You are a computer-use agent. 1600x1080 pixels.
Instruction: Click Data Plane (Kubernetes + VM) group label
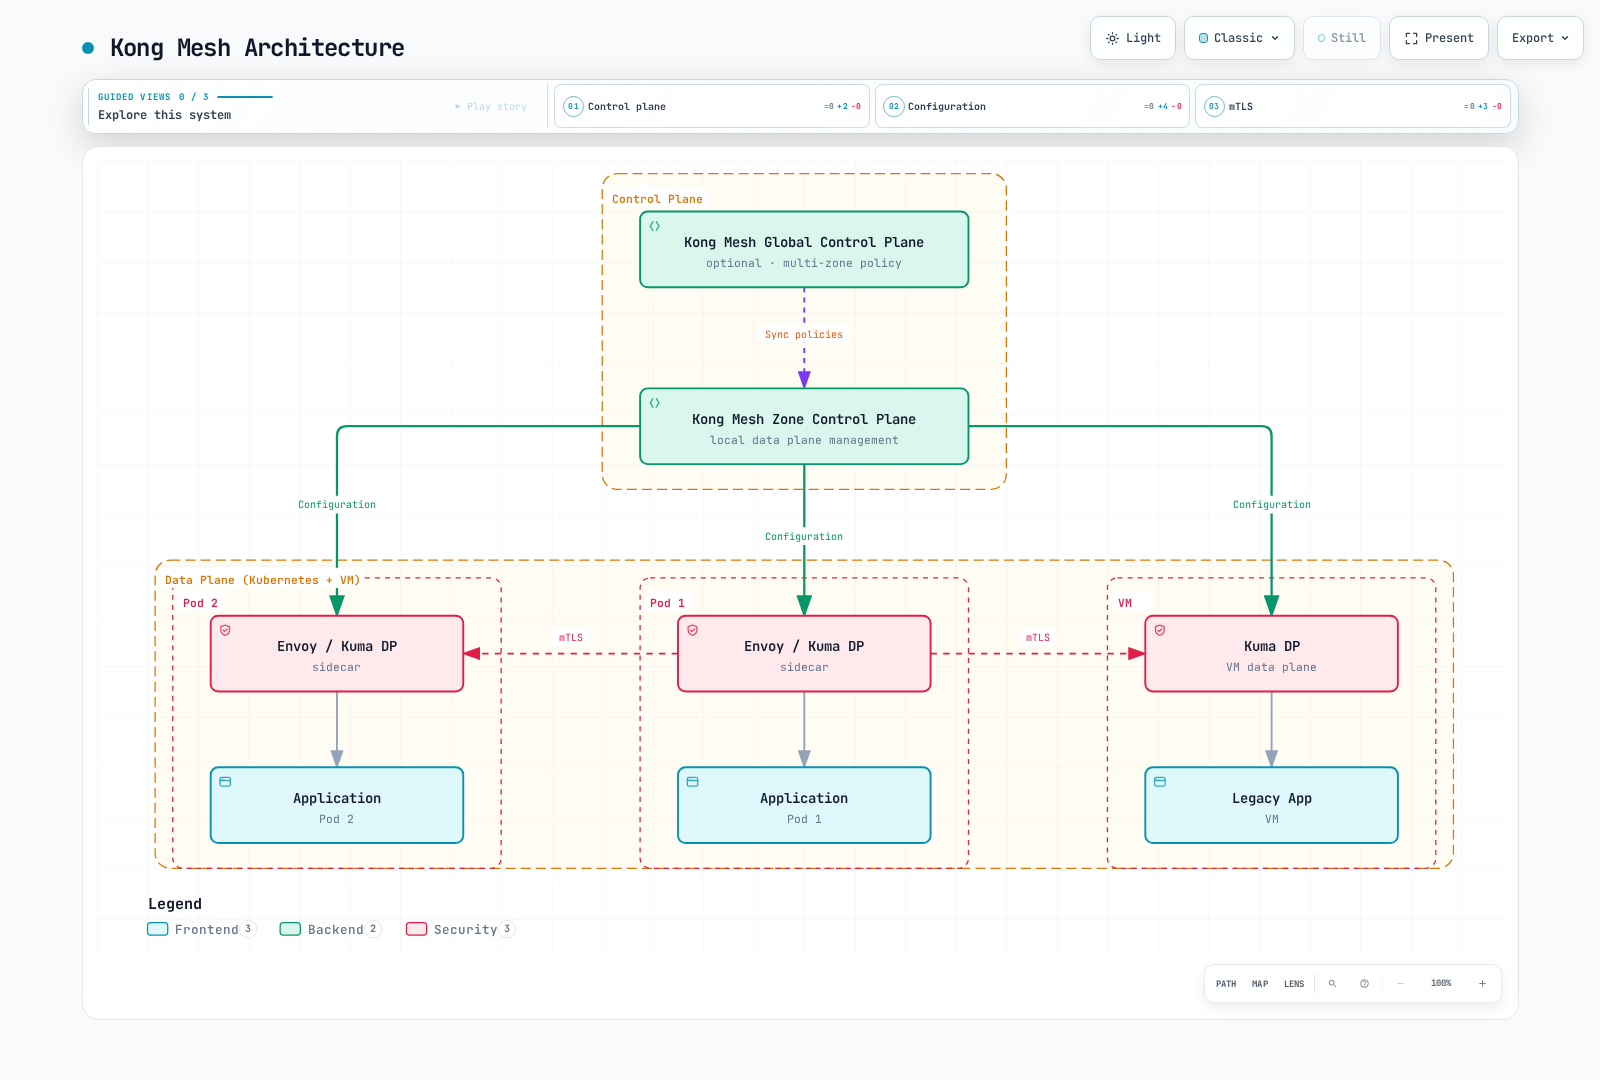(262, 580)
